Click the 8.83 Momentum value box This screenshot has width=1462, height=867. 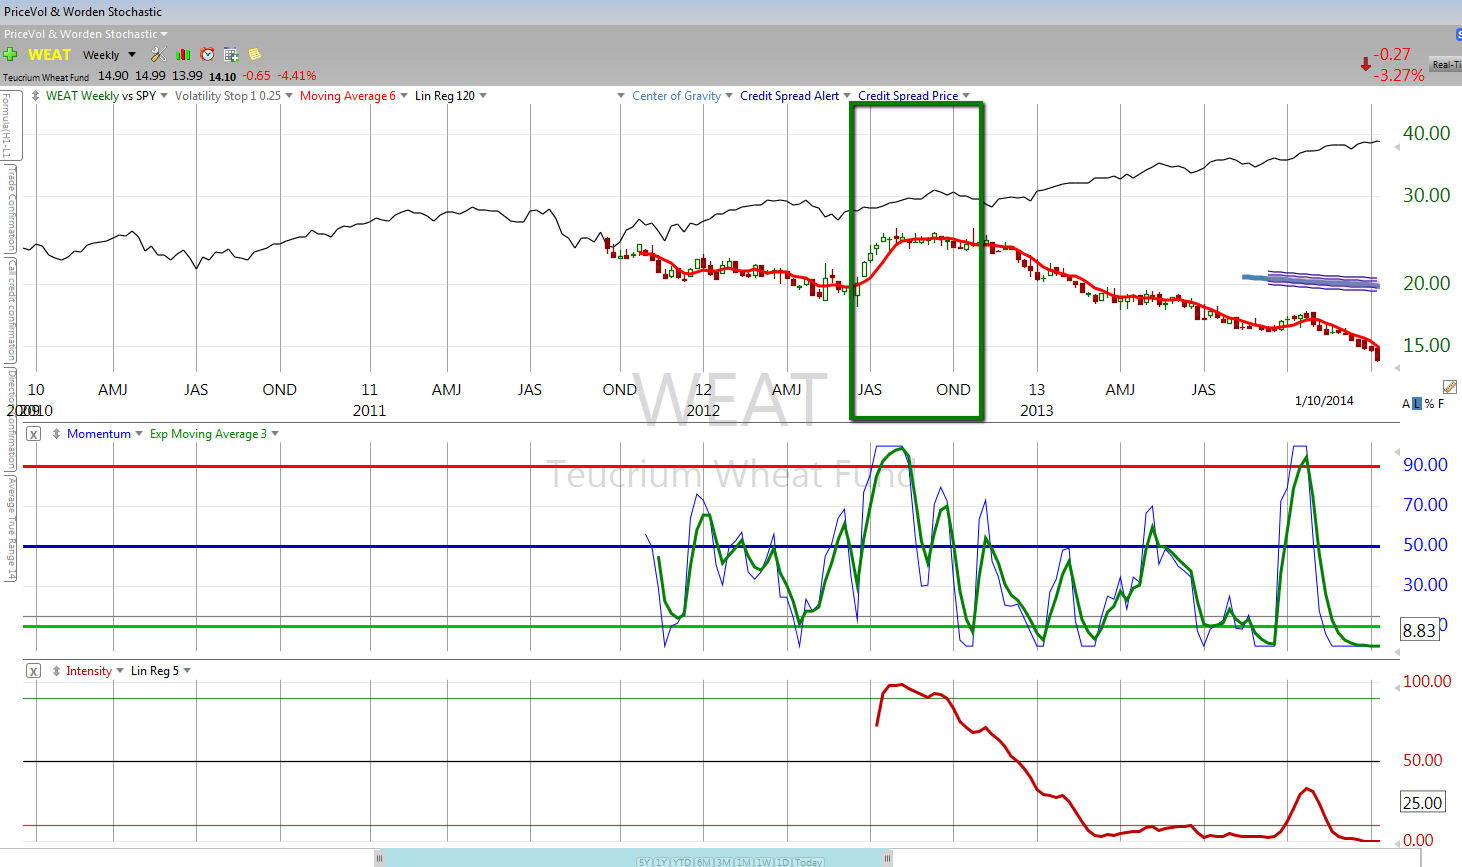point(1419,630)
